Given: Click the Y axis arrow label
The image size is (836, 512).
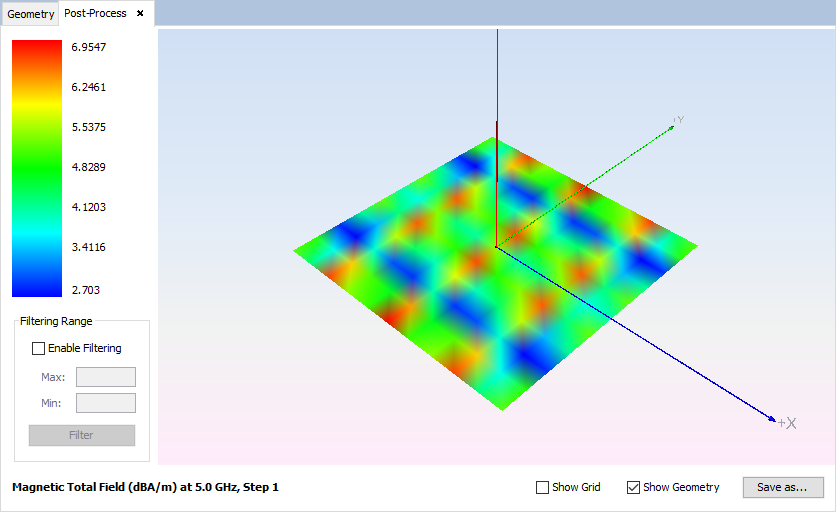Looking at the screenshot, I should click(x=679, y=120).
